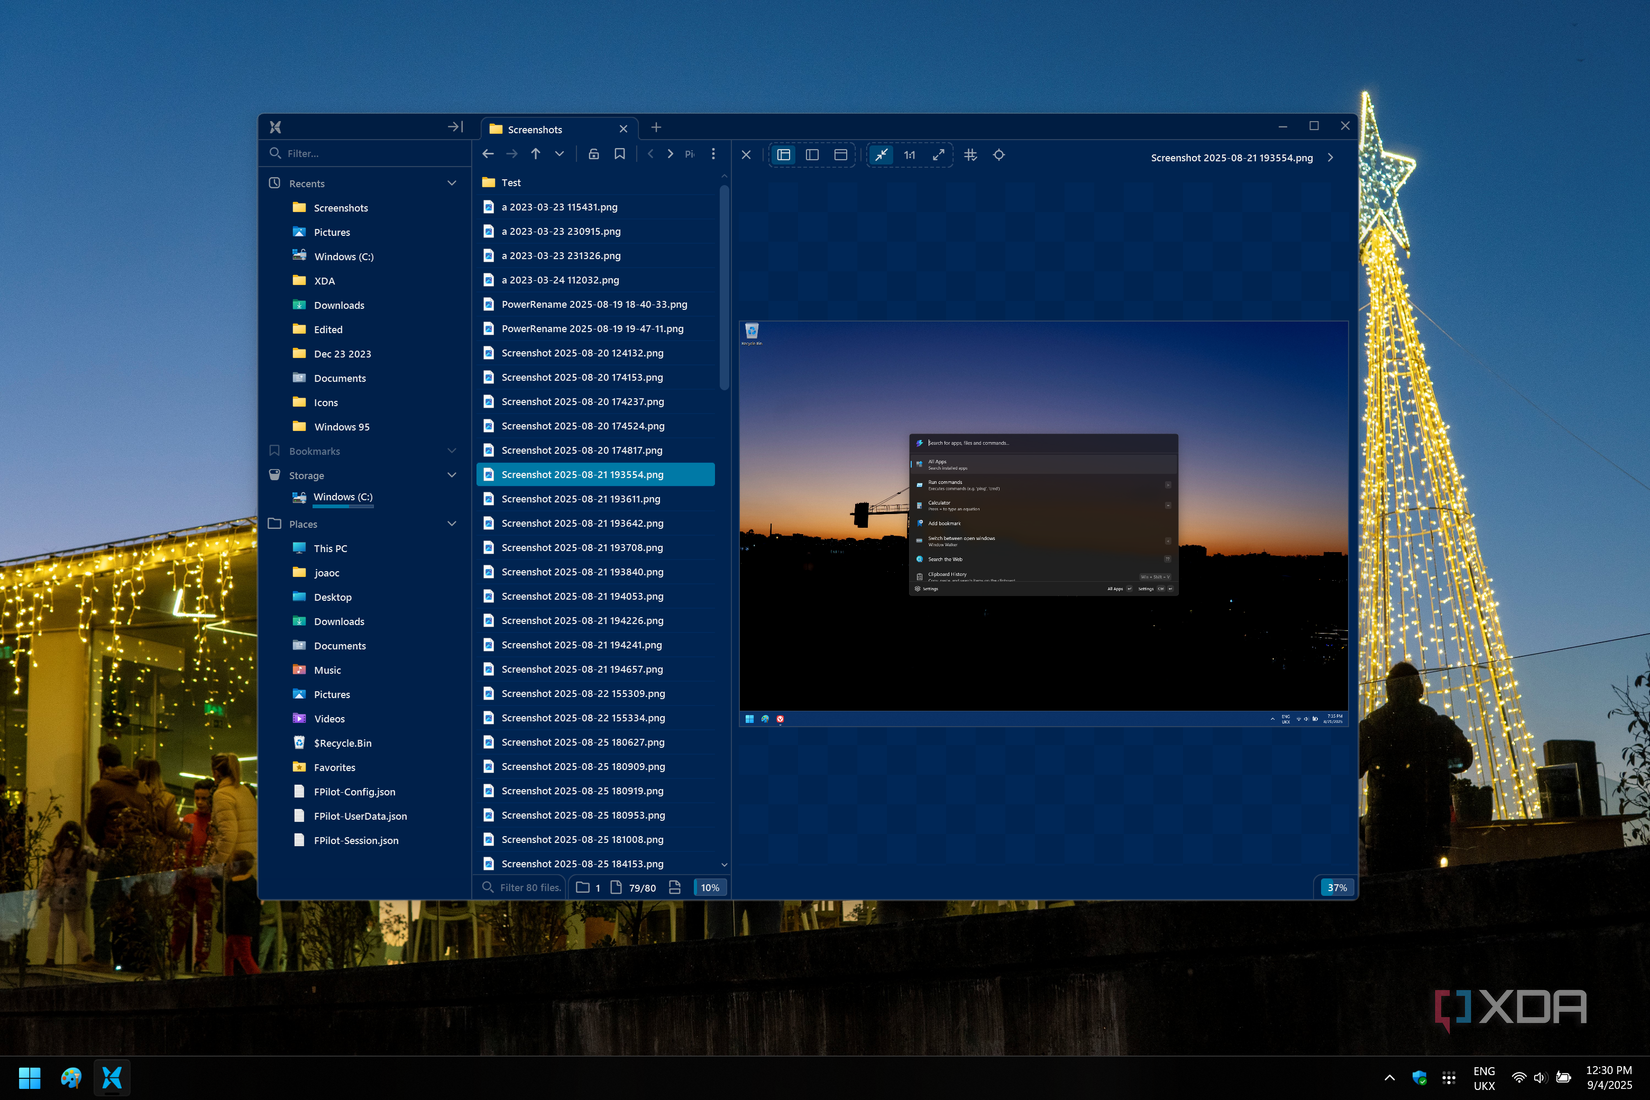Switch preview to horizontal split layout
1650x1100 pixels.
(x=840, y=155)
